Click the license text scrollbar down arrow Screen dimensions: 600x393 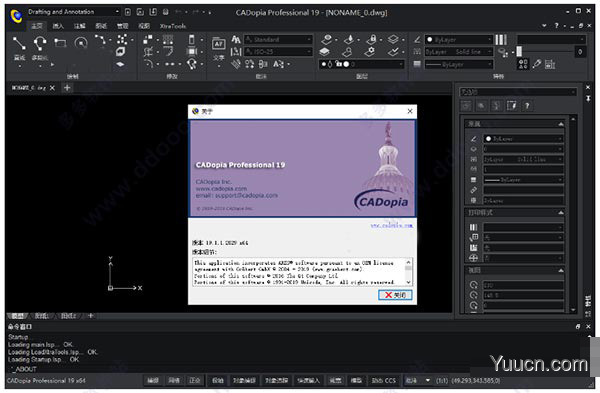408,282
